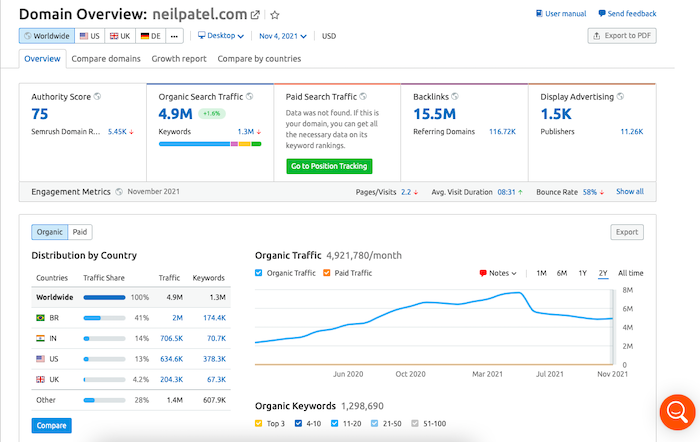Viewport: 700px width, 442px height.
Task: Click the Engagement Metrics info icon
Action: pos(119,192)
